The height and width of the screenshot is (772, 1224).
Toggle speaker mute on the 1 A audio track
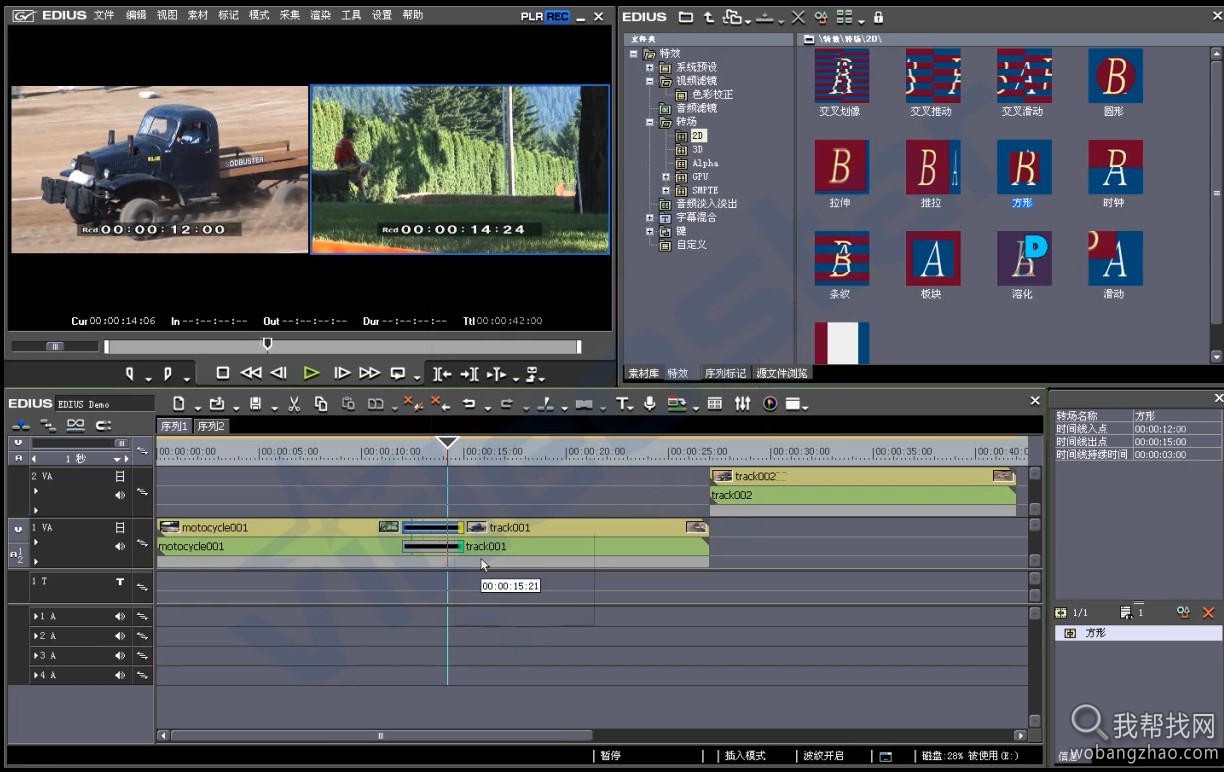pyautogui.click(x=120, y=616)
